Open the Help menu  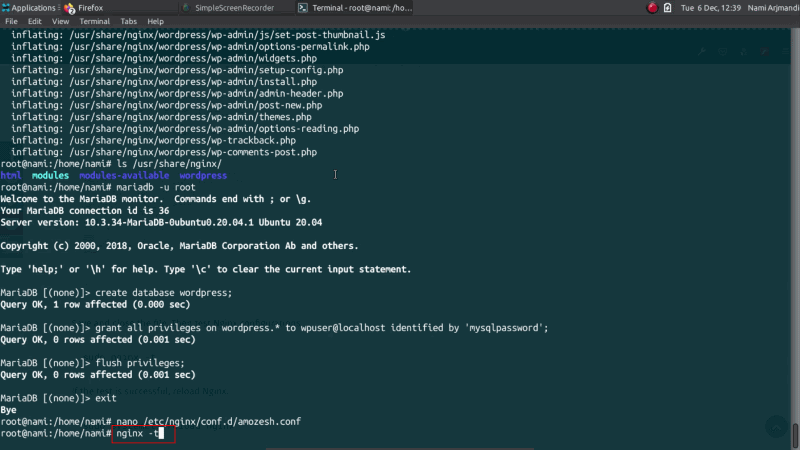(156, 21)
